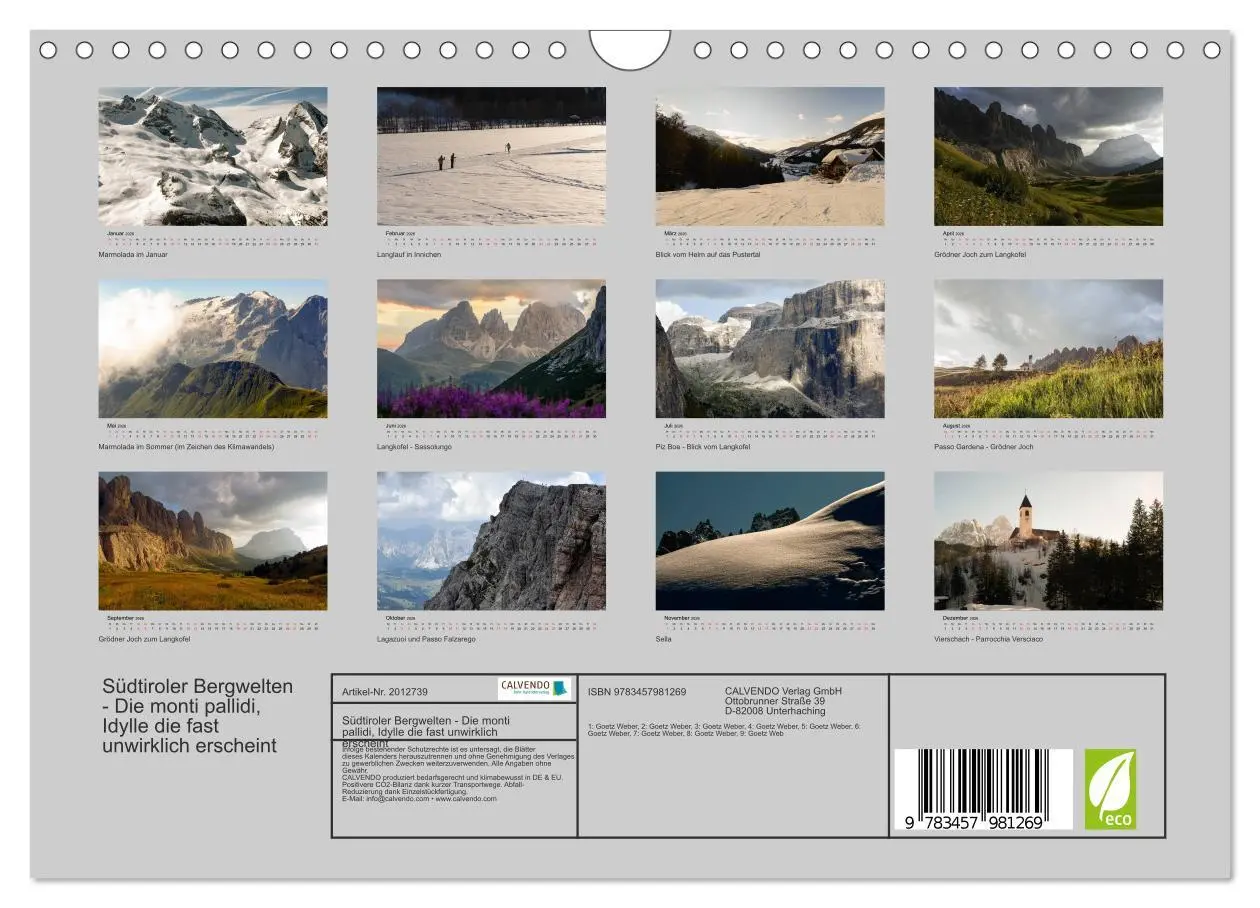Click the barcode number '9 783457 981269'
1260x908 pixels.
(x=974, y=822)
